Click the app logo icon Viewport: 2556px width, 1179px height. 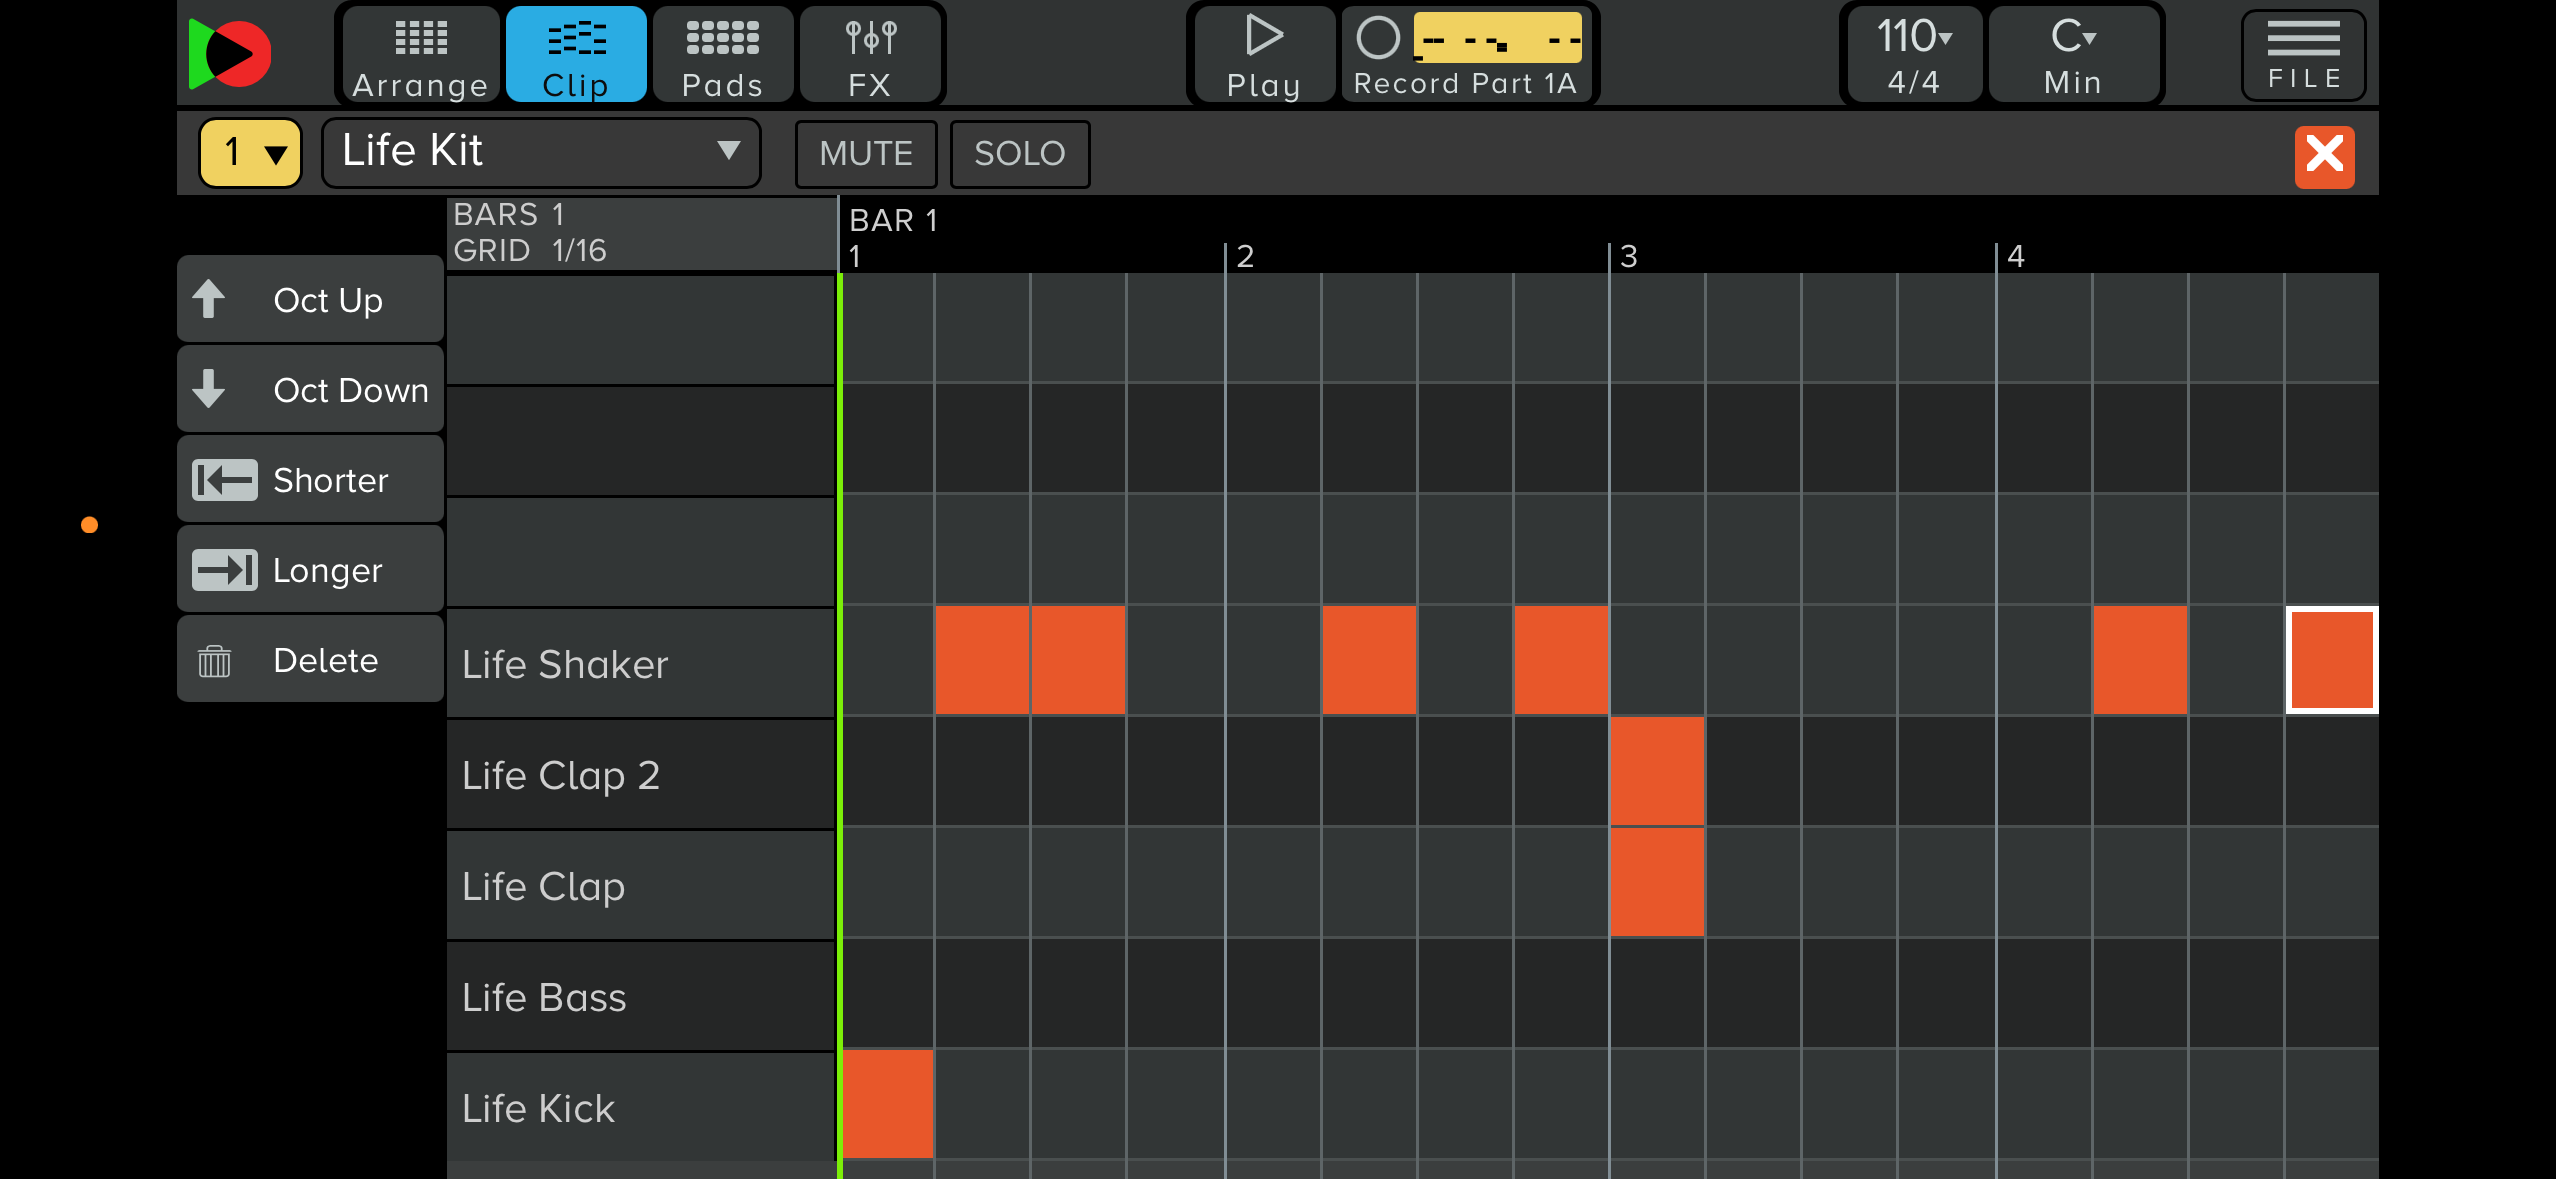(x=230, y=54)
